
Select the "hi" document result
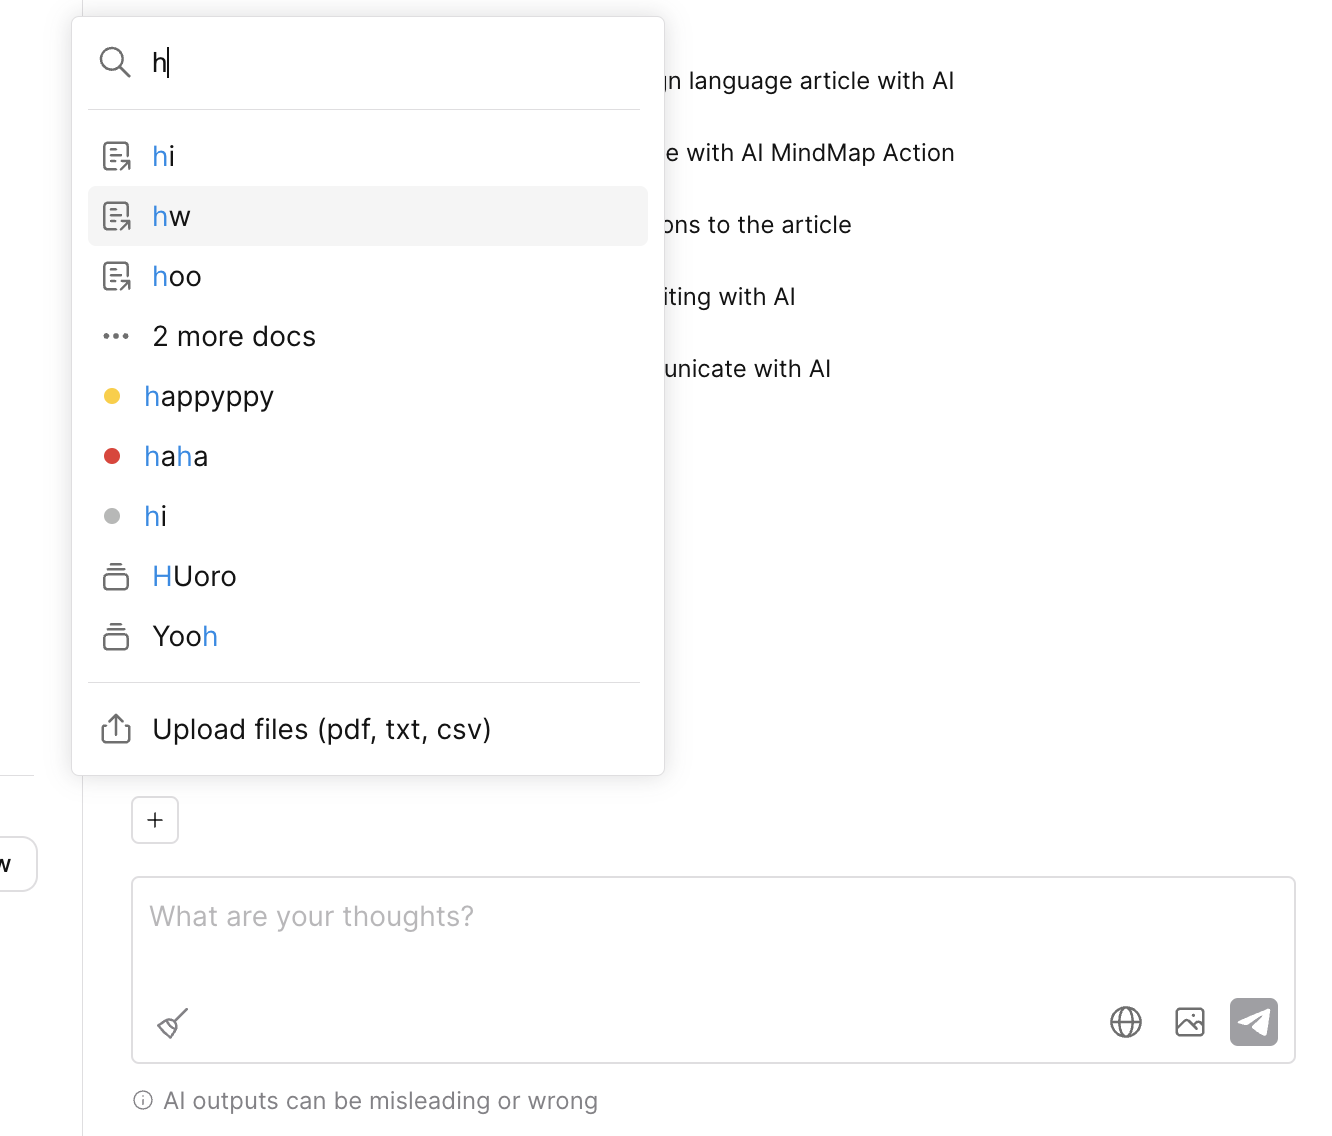tap(164, 156)
